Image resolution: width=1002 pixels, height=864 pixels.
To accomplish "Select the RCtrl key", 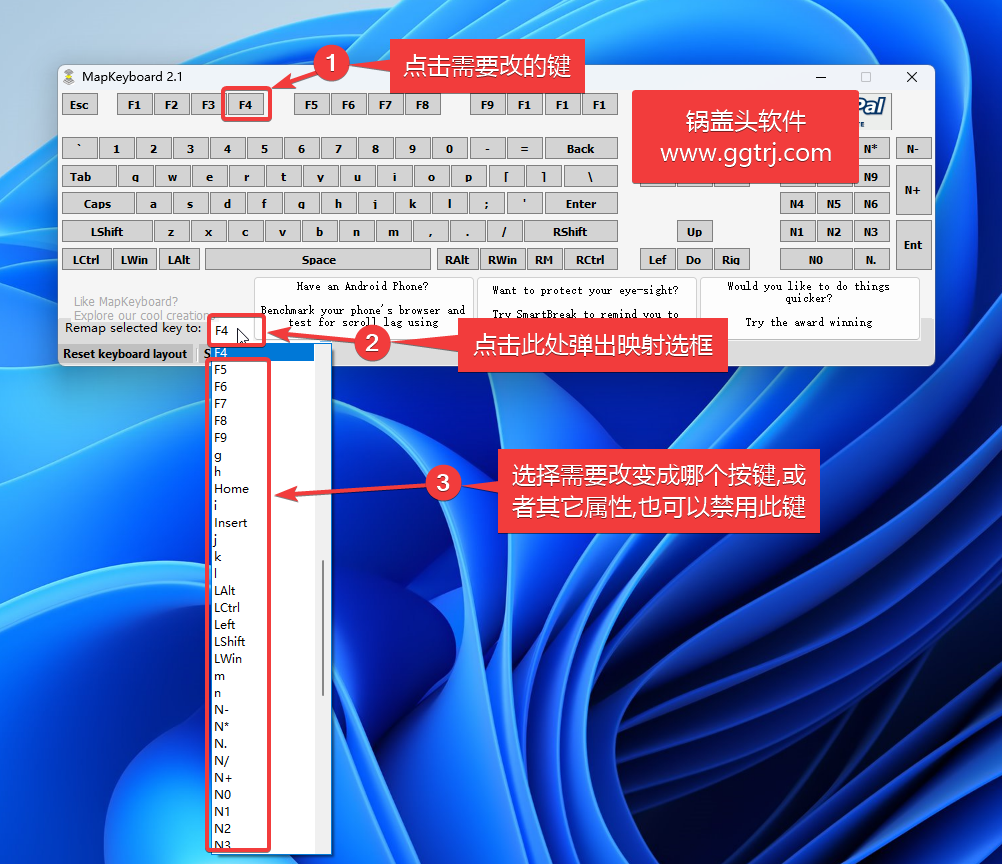I will 590,260.
